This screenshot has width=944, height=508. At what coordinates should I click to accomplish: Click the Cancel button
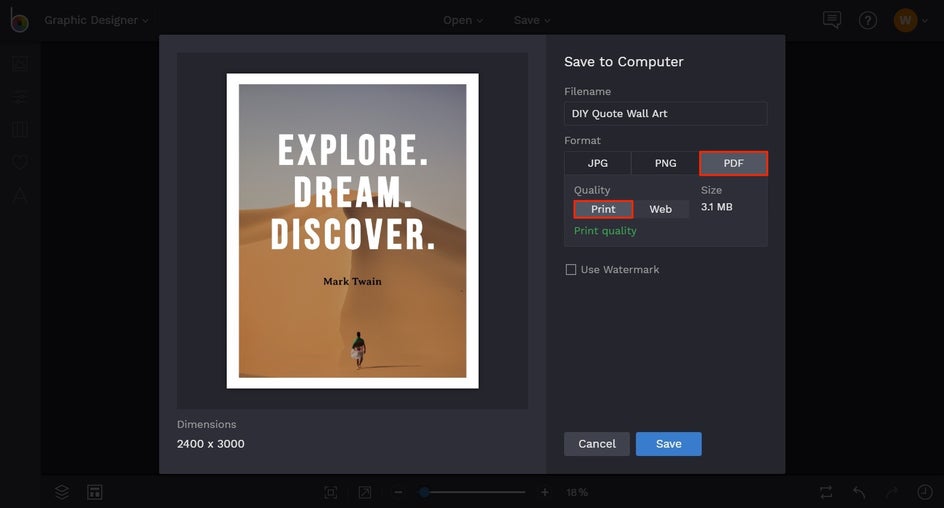pyautogui.click(x=597, y=444)
